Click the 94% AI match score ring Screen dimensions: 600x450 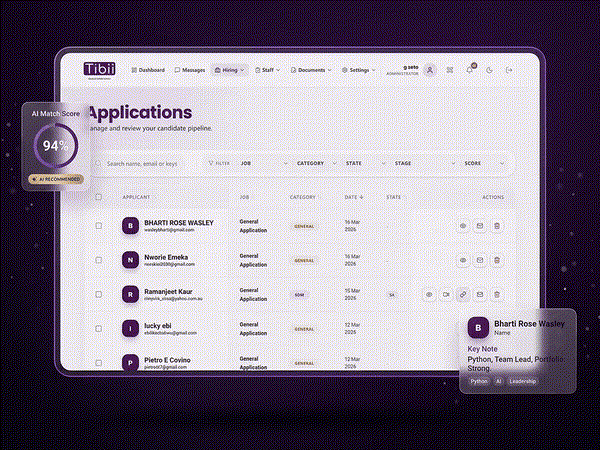coord(56,145)
